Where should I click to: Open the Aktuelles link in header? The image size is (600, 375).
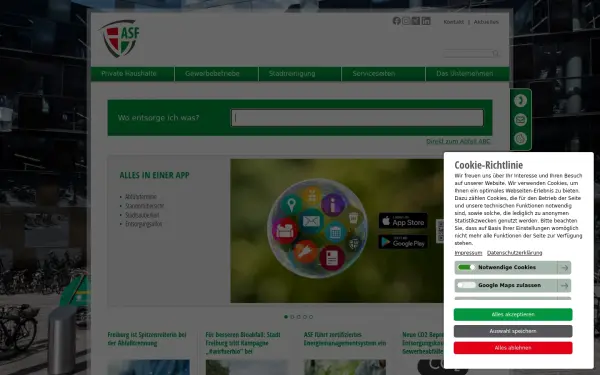[x=486, y=22]
